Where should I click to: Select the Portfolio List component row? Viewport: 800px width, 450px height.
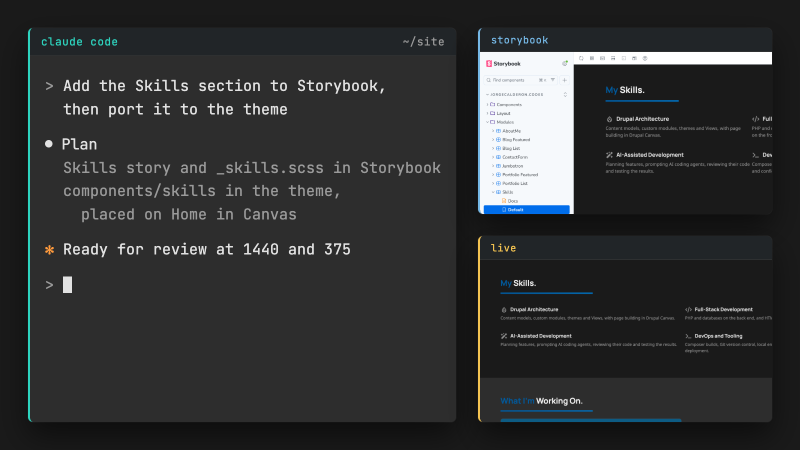[527, 183]
